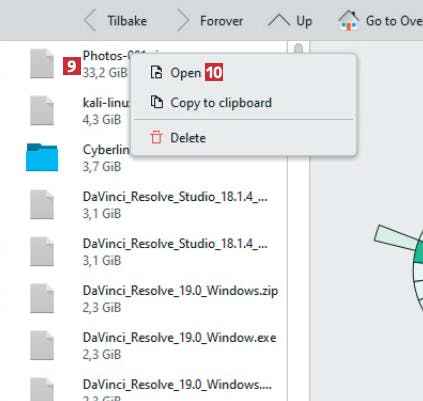423x401 pixels.
Task: Click the Tilbake button label
Action: pyautogui.click(x=127, y=21)
